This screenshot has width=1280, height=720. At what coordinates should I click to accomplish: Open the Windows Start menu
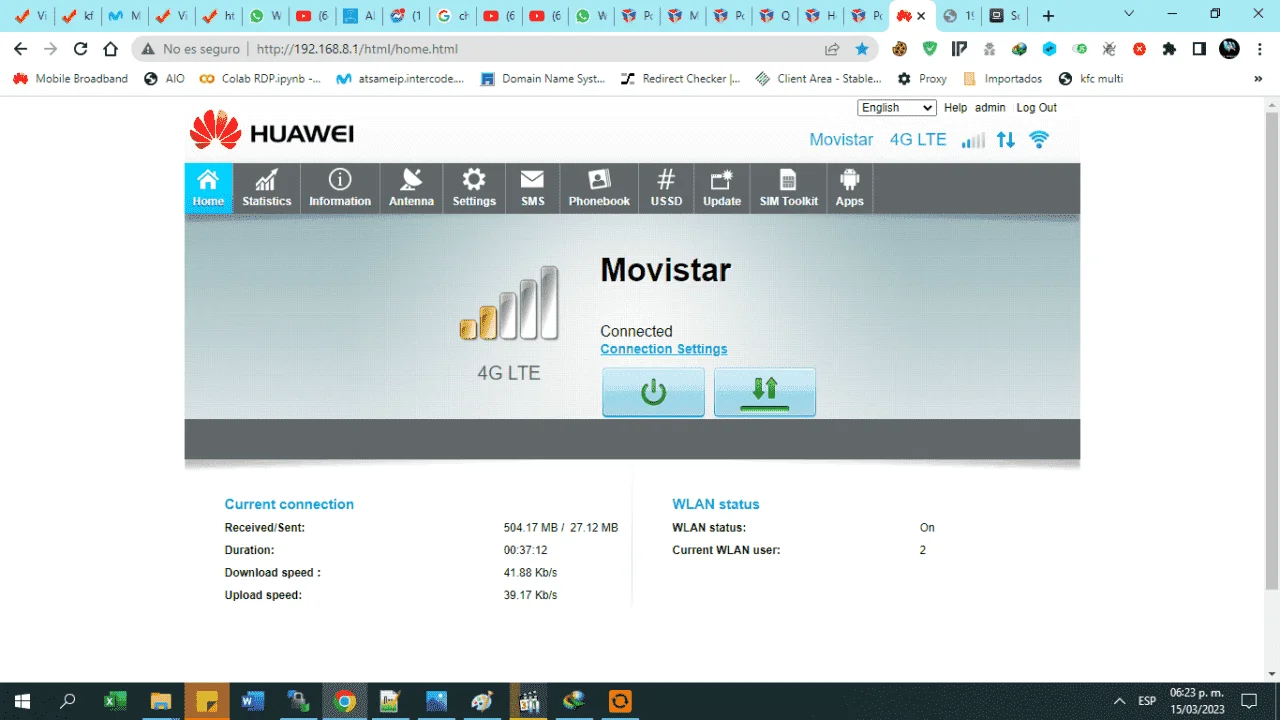(21, 701)
